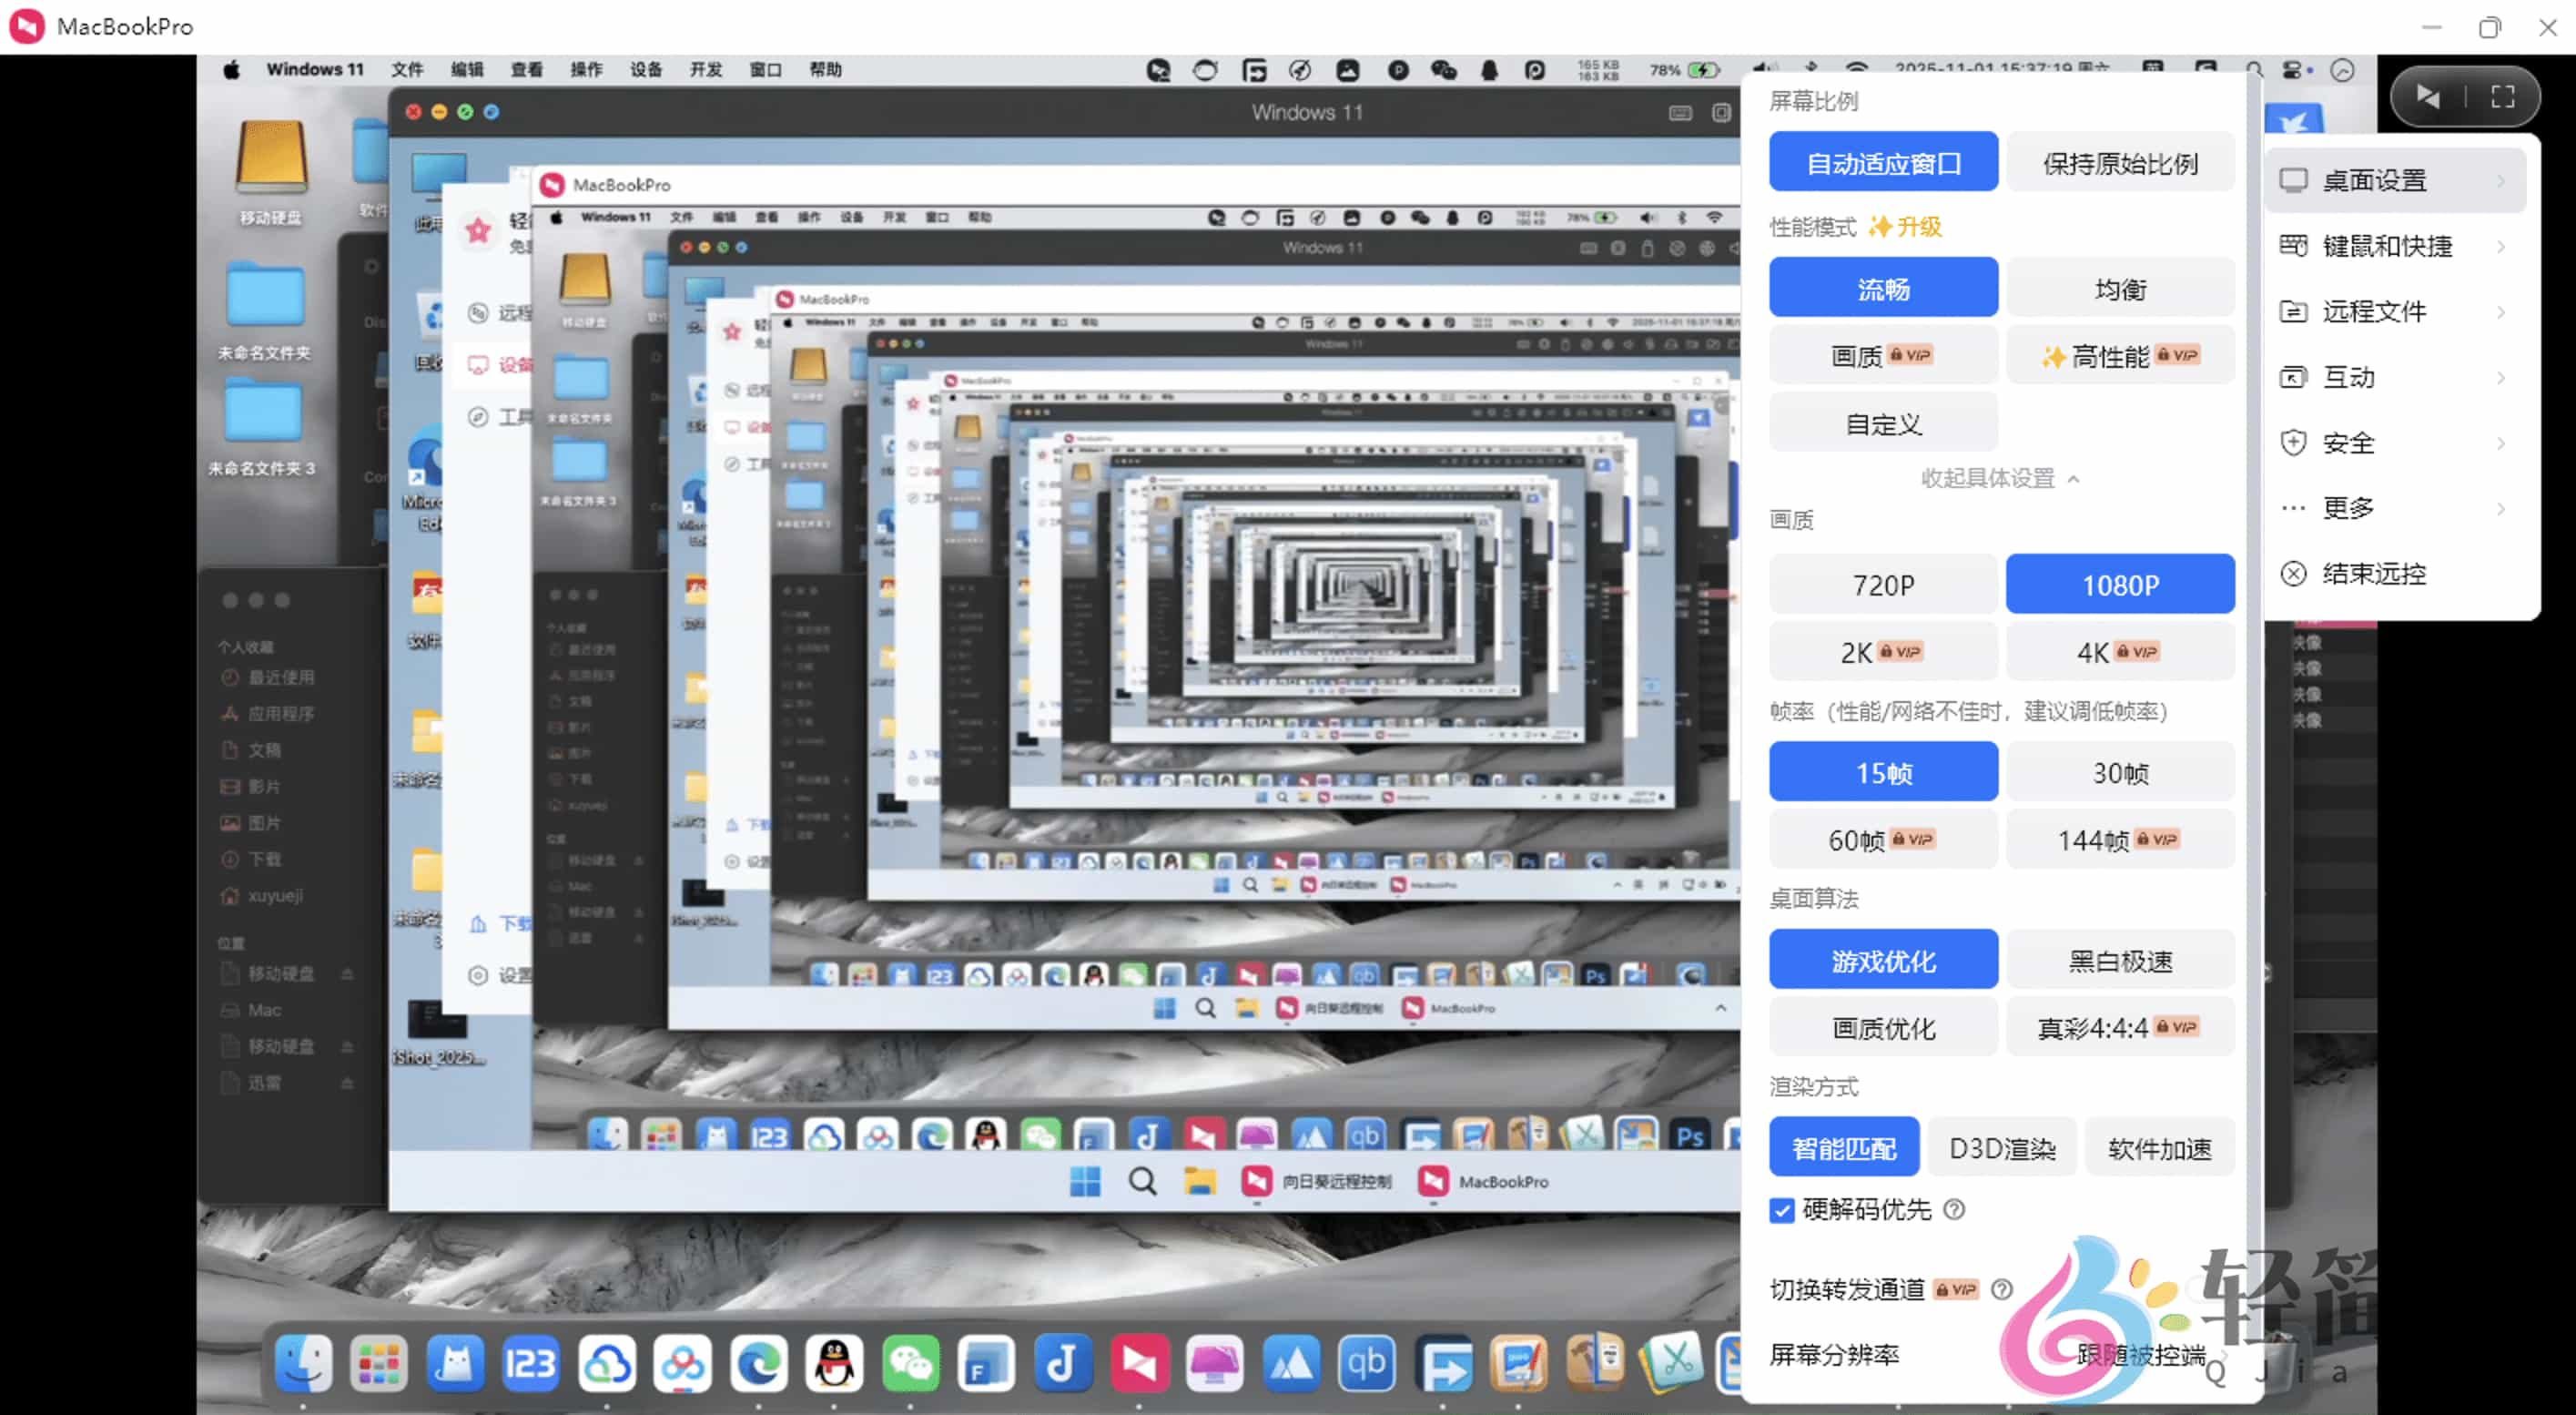Viewport: 2576px width, 1415px height.
Task: Switch frame rate to 30帧
Action: (x=2119, y=773)
